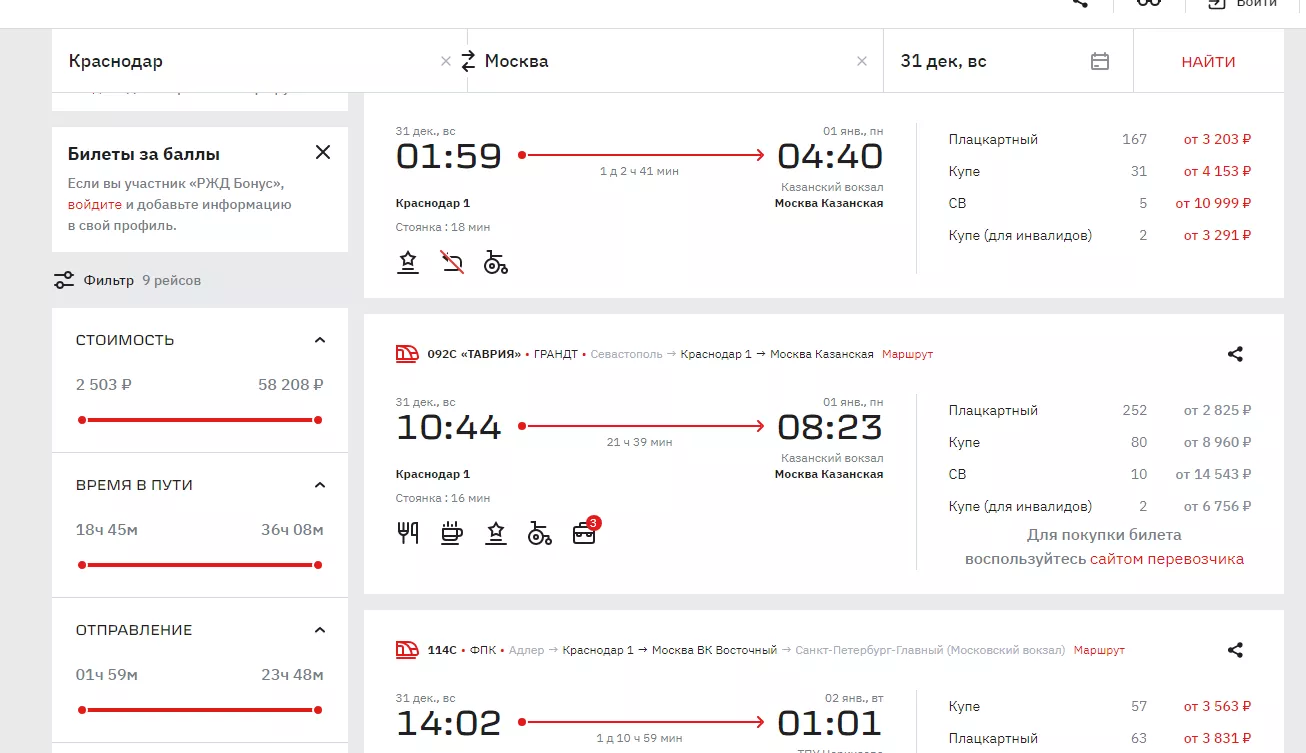
Task: Collapse the ВРЕМЯ В ПУТИ filter section
Action: coord(320,485)
